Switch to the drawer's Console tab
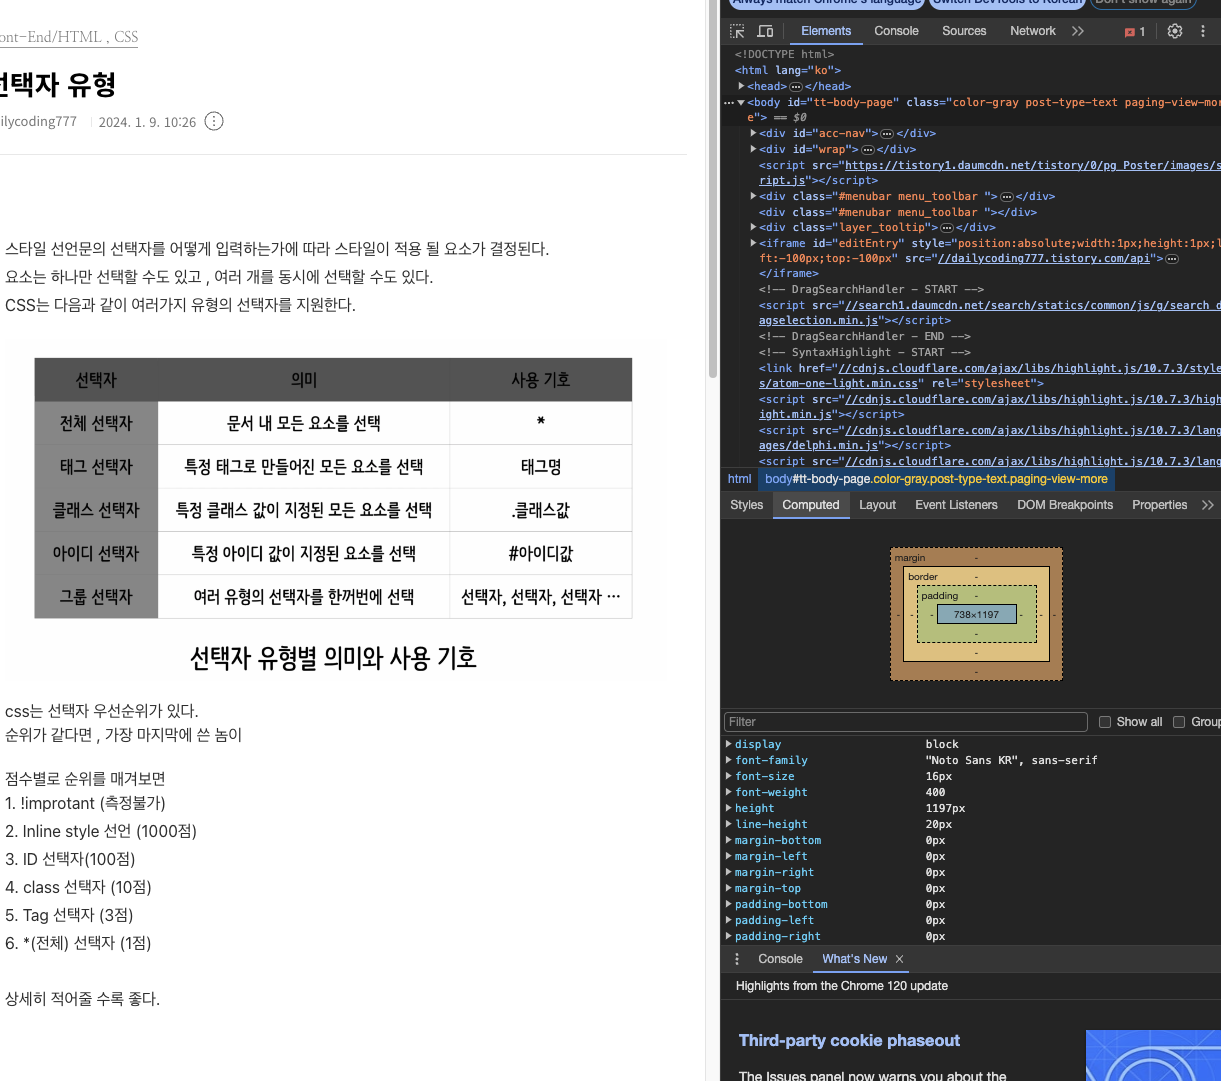1221x1081 pixels. (x=780, y=959)
